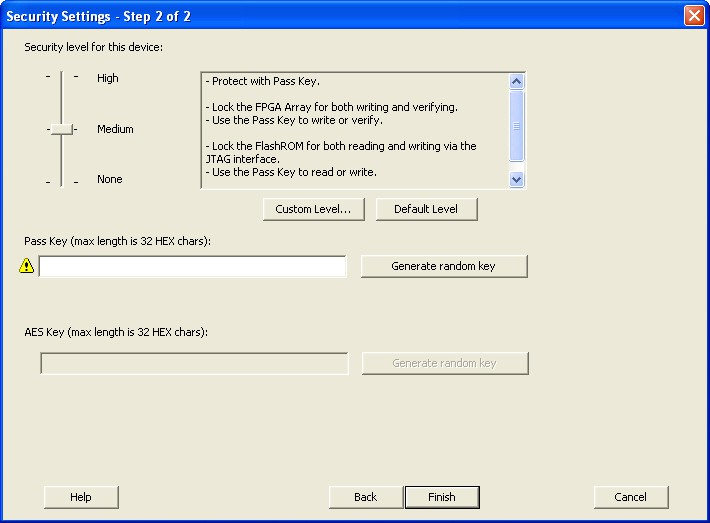Generate random key for Pass Key
The height and width of the screenshot is (523, 710).
click(x=444, y=266)
